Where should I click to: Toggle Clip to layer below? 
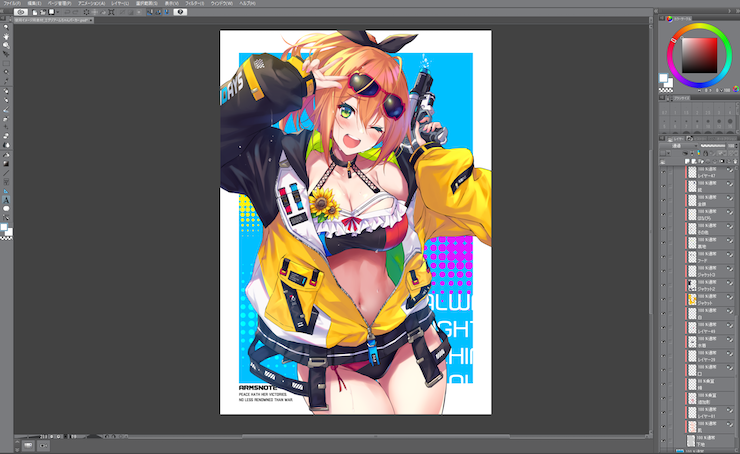click(685, 153)
